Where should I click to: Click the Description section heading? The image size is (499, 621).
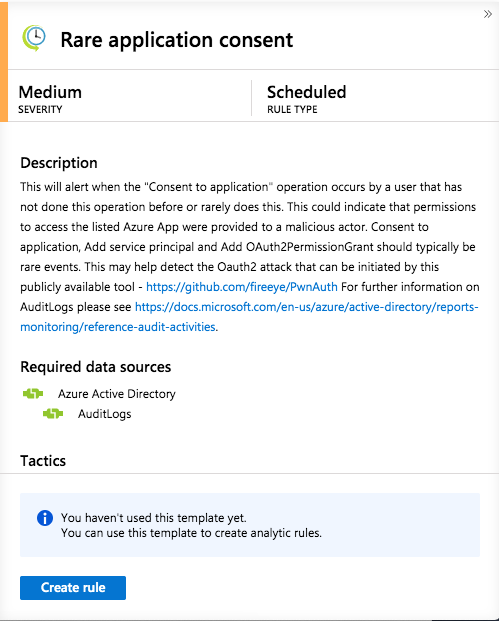coord(59,163)
